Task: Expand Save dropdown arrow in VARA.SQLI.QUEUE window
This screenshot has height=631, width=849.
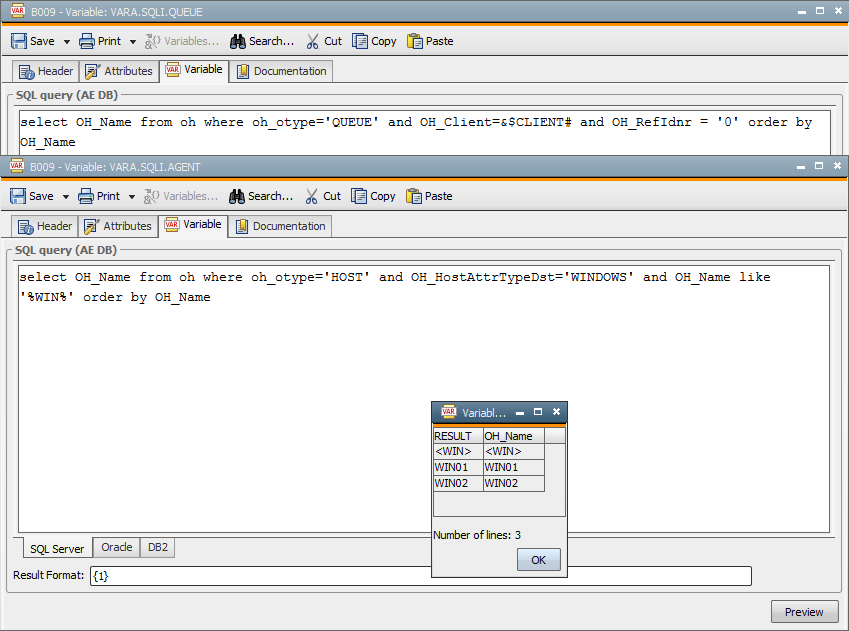Action: [67, 42]
